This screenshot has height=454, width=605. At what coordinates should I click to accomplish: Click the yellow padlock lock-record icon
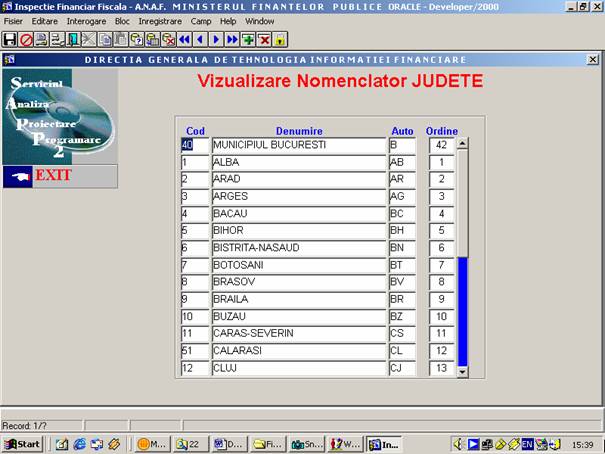[x=280, y=40]
